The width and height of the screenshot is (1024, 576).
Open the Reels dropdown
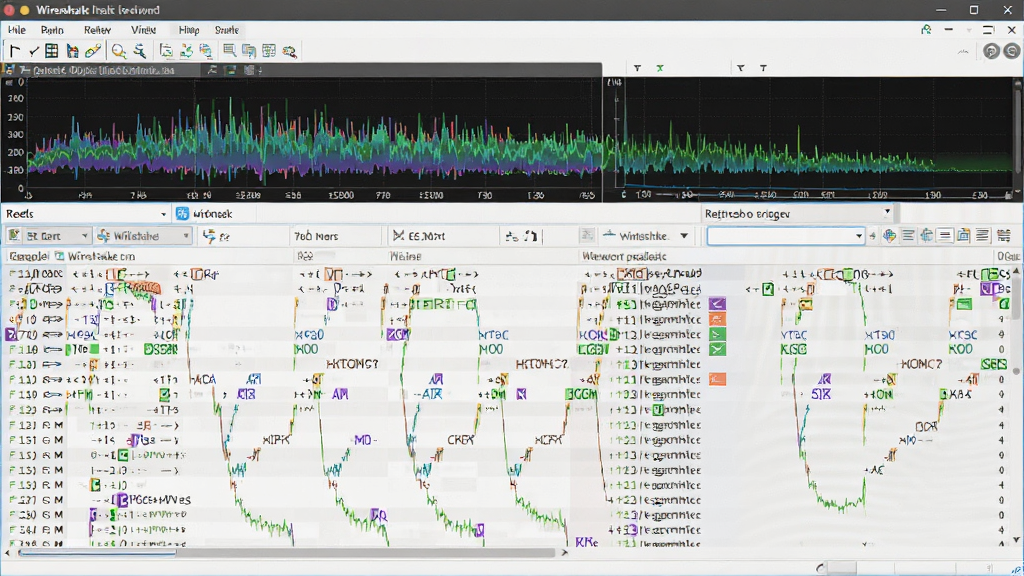pos(86,214)
